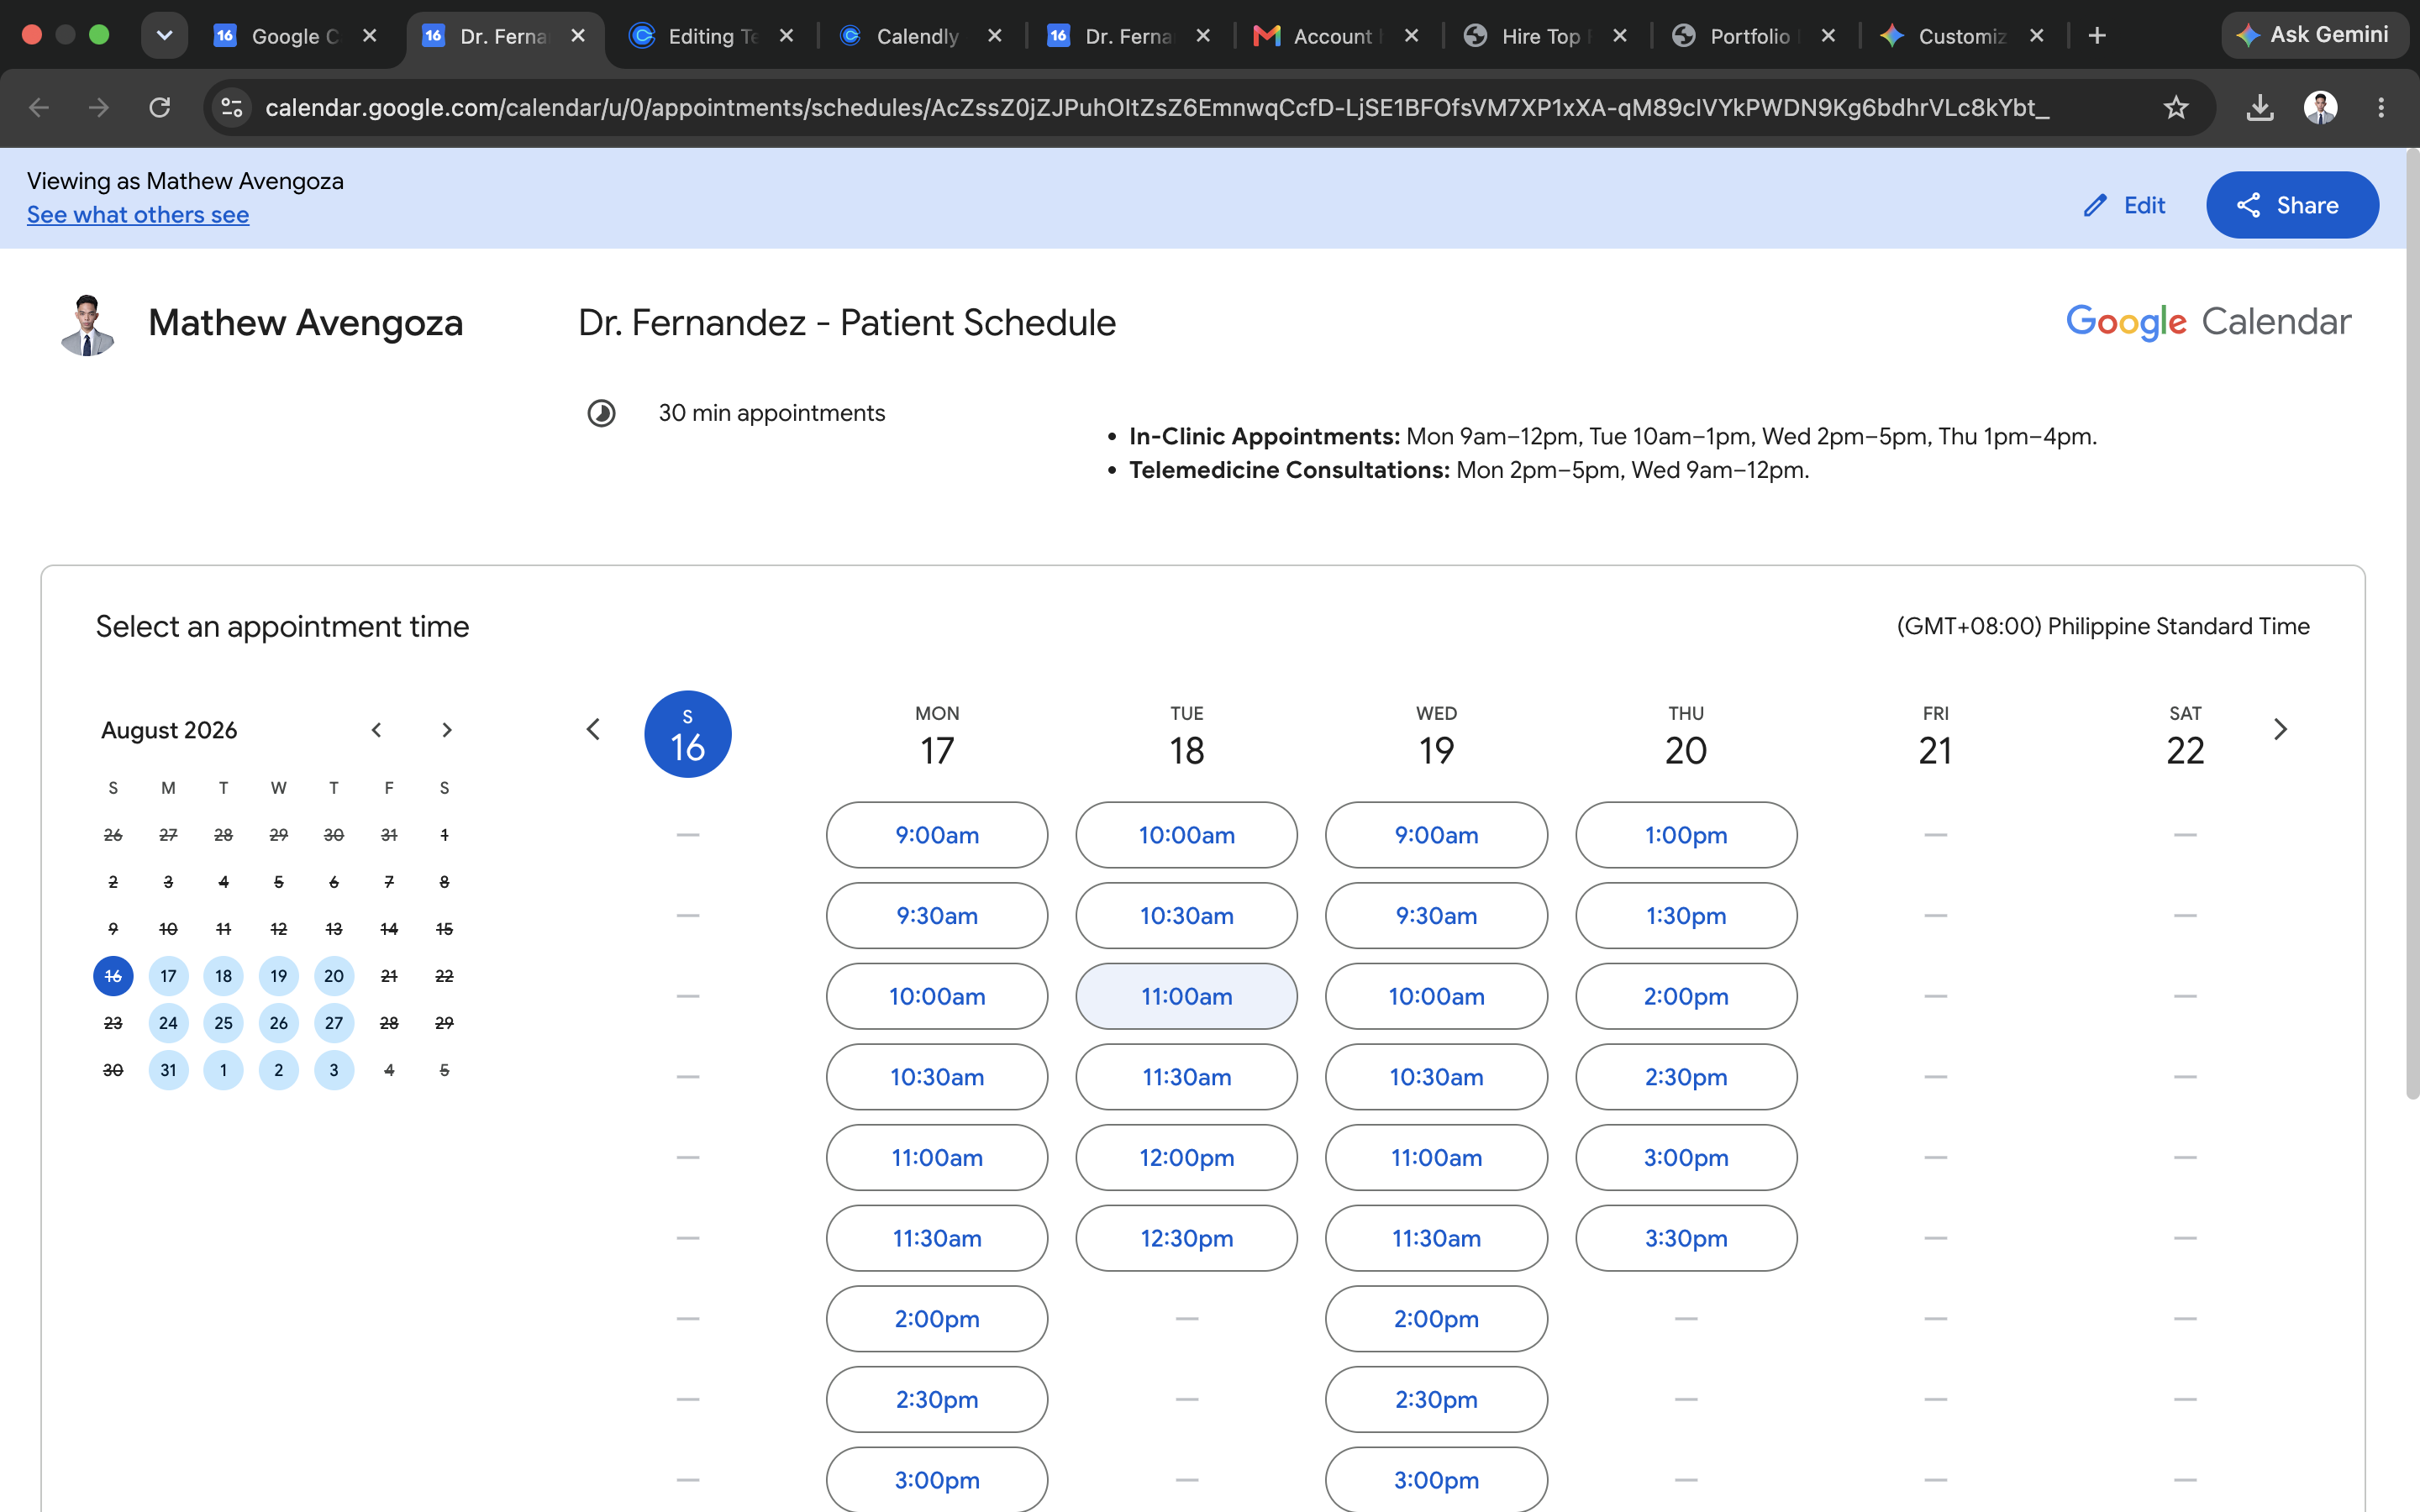Click Mathew Avengoza profile photo
2420x1512 pixels.
point(88,324)
